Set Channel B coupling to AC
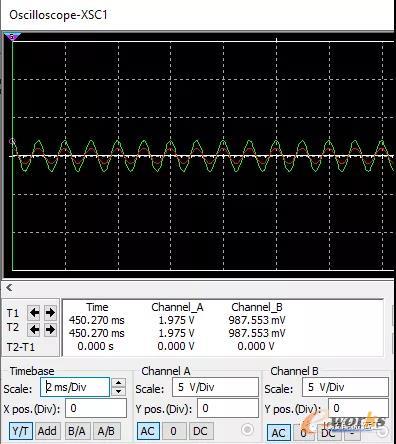 coord(278,433)
